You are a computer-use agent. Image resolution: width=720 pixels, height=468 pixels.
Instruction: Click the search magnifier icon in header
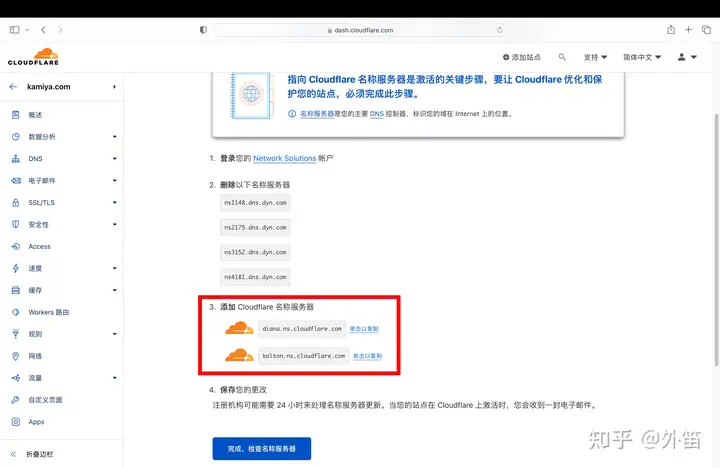tap(562, 57)
